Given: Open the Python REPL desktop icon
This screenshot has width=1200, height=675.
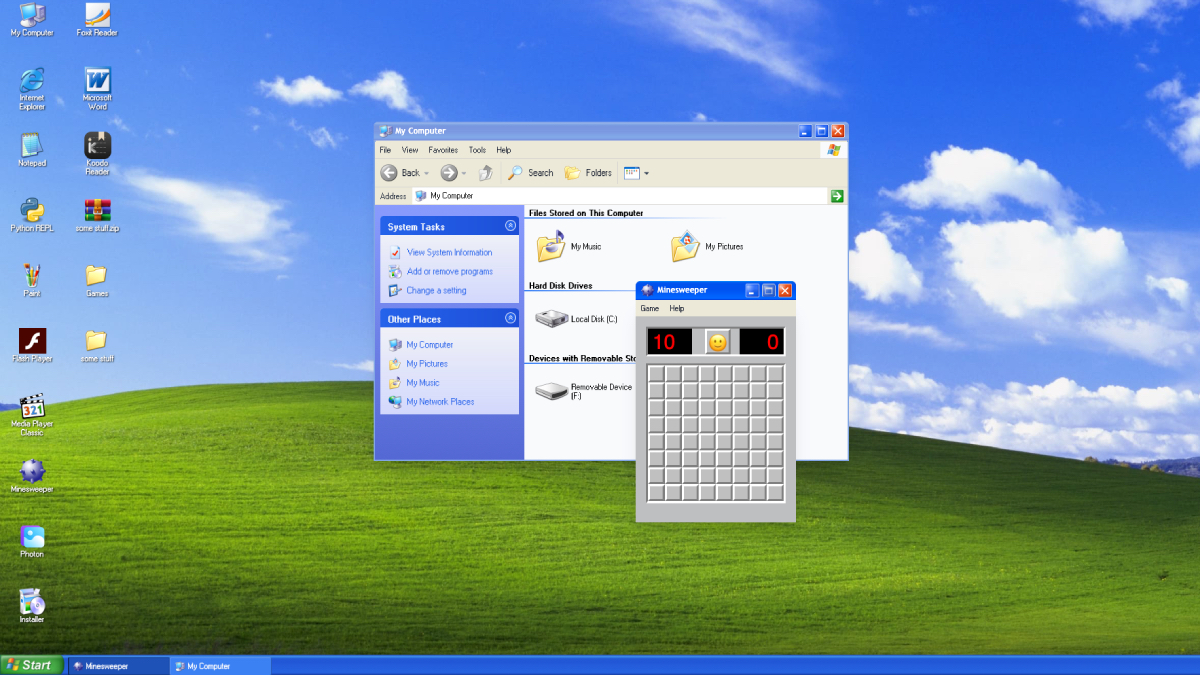Looking at the screenshot, I should 32,210.
